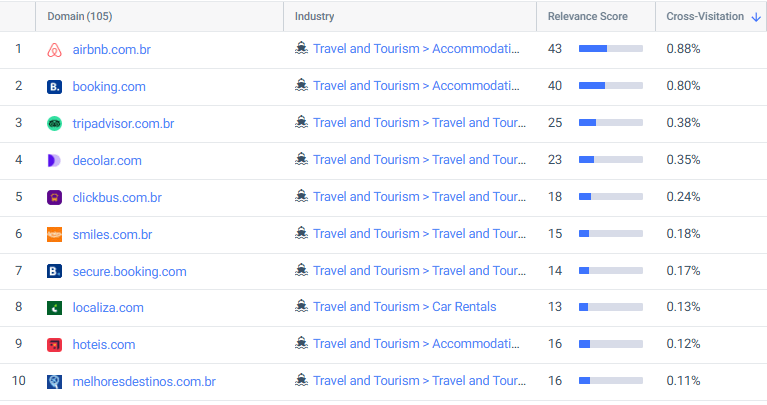Open the airbnb.com.br domain link

[x=112, y=49]
